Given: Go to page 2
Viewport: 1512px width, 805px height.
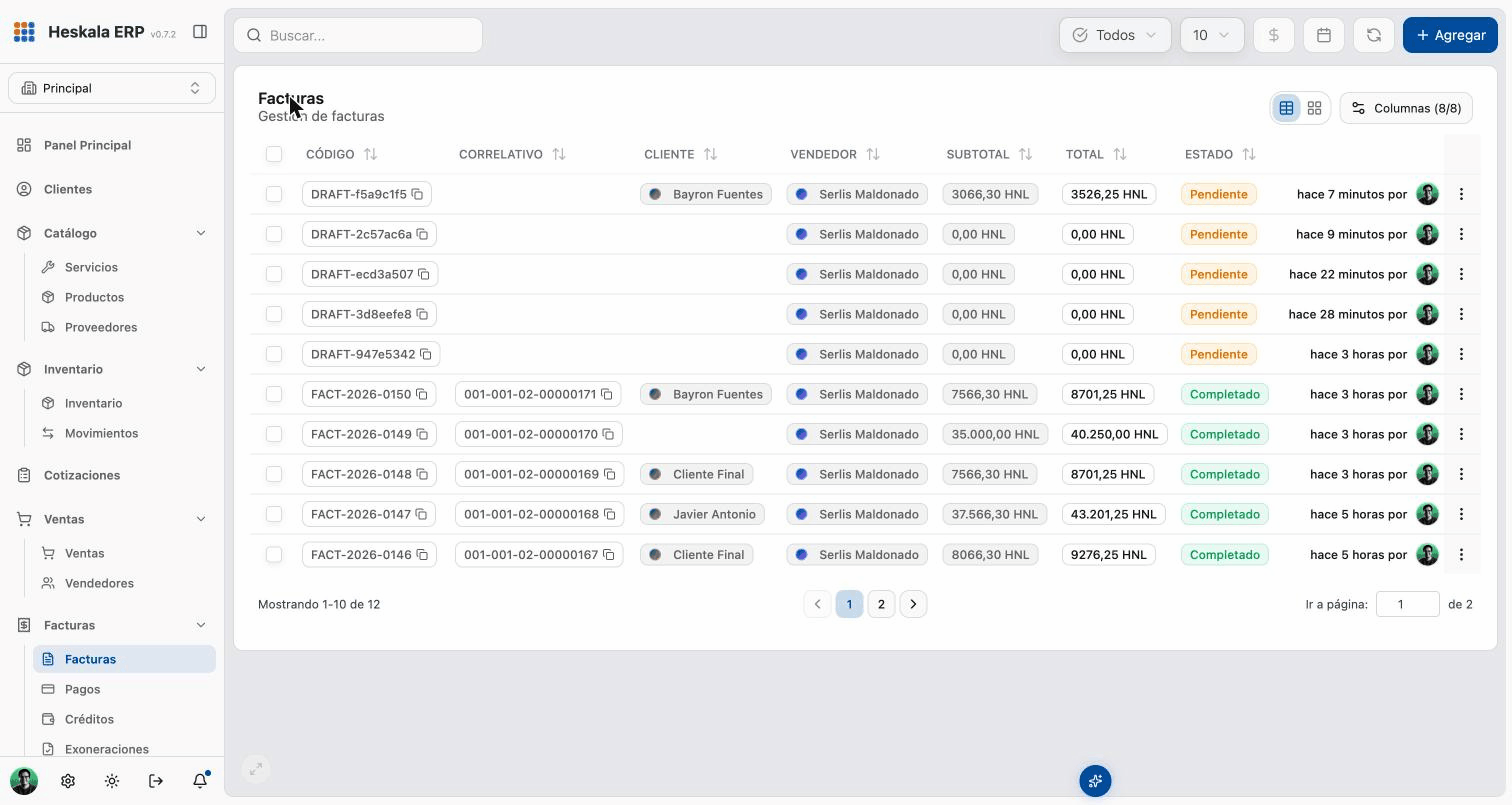Looking at the screenshot, I should point(881,604).
